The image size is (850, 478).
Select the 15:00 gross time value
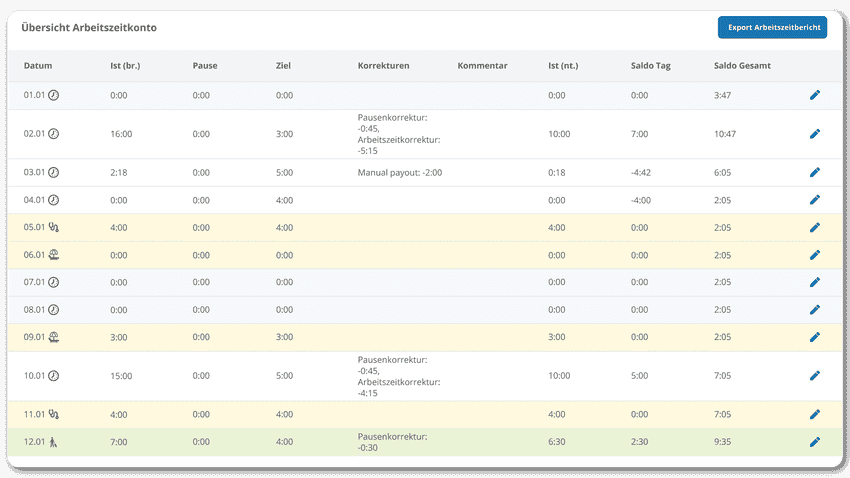pos(121,376)
